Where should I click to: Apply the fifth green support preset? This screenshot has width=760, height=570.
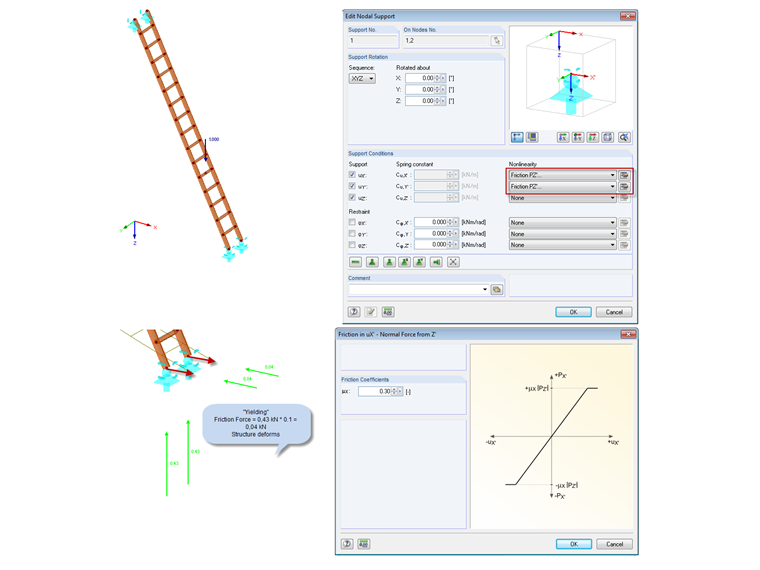(420, 262)
